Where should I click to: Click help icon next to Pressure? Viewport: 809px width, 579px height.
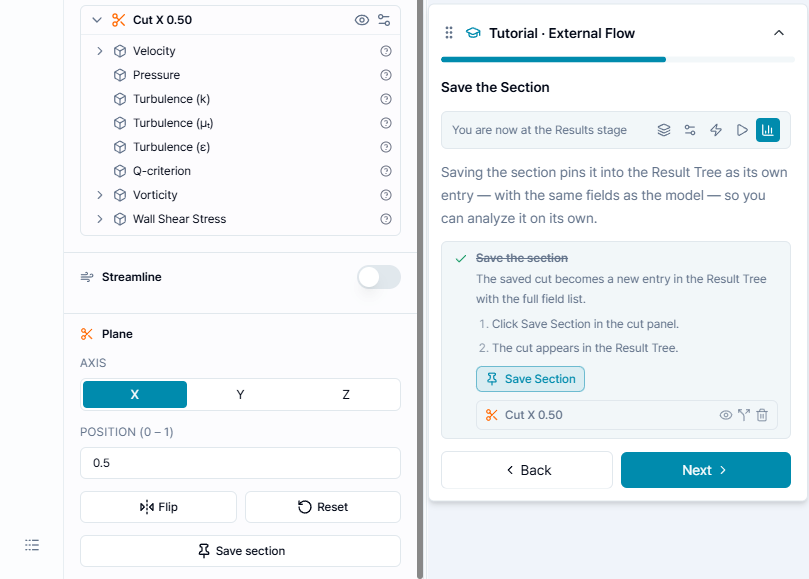(385, 75)
